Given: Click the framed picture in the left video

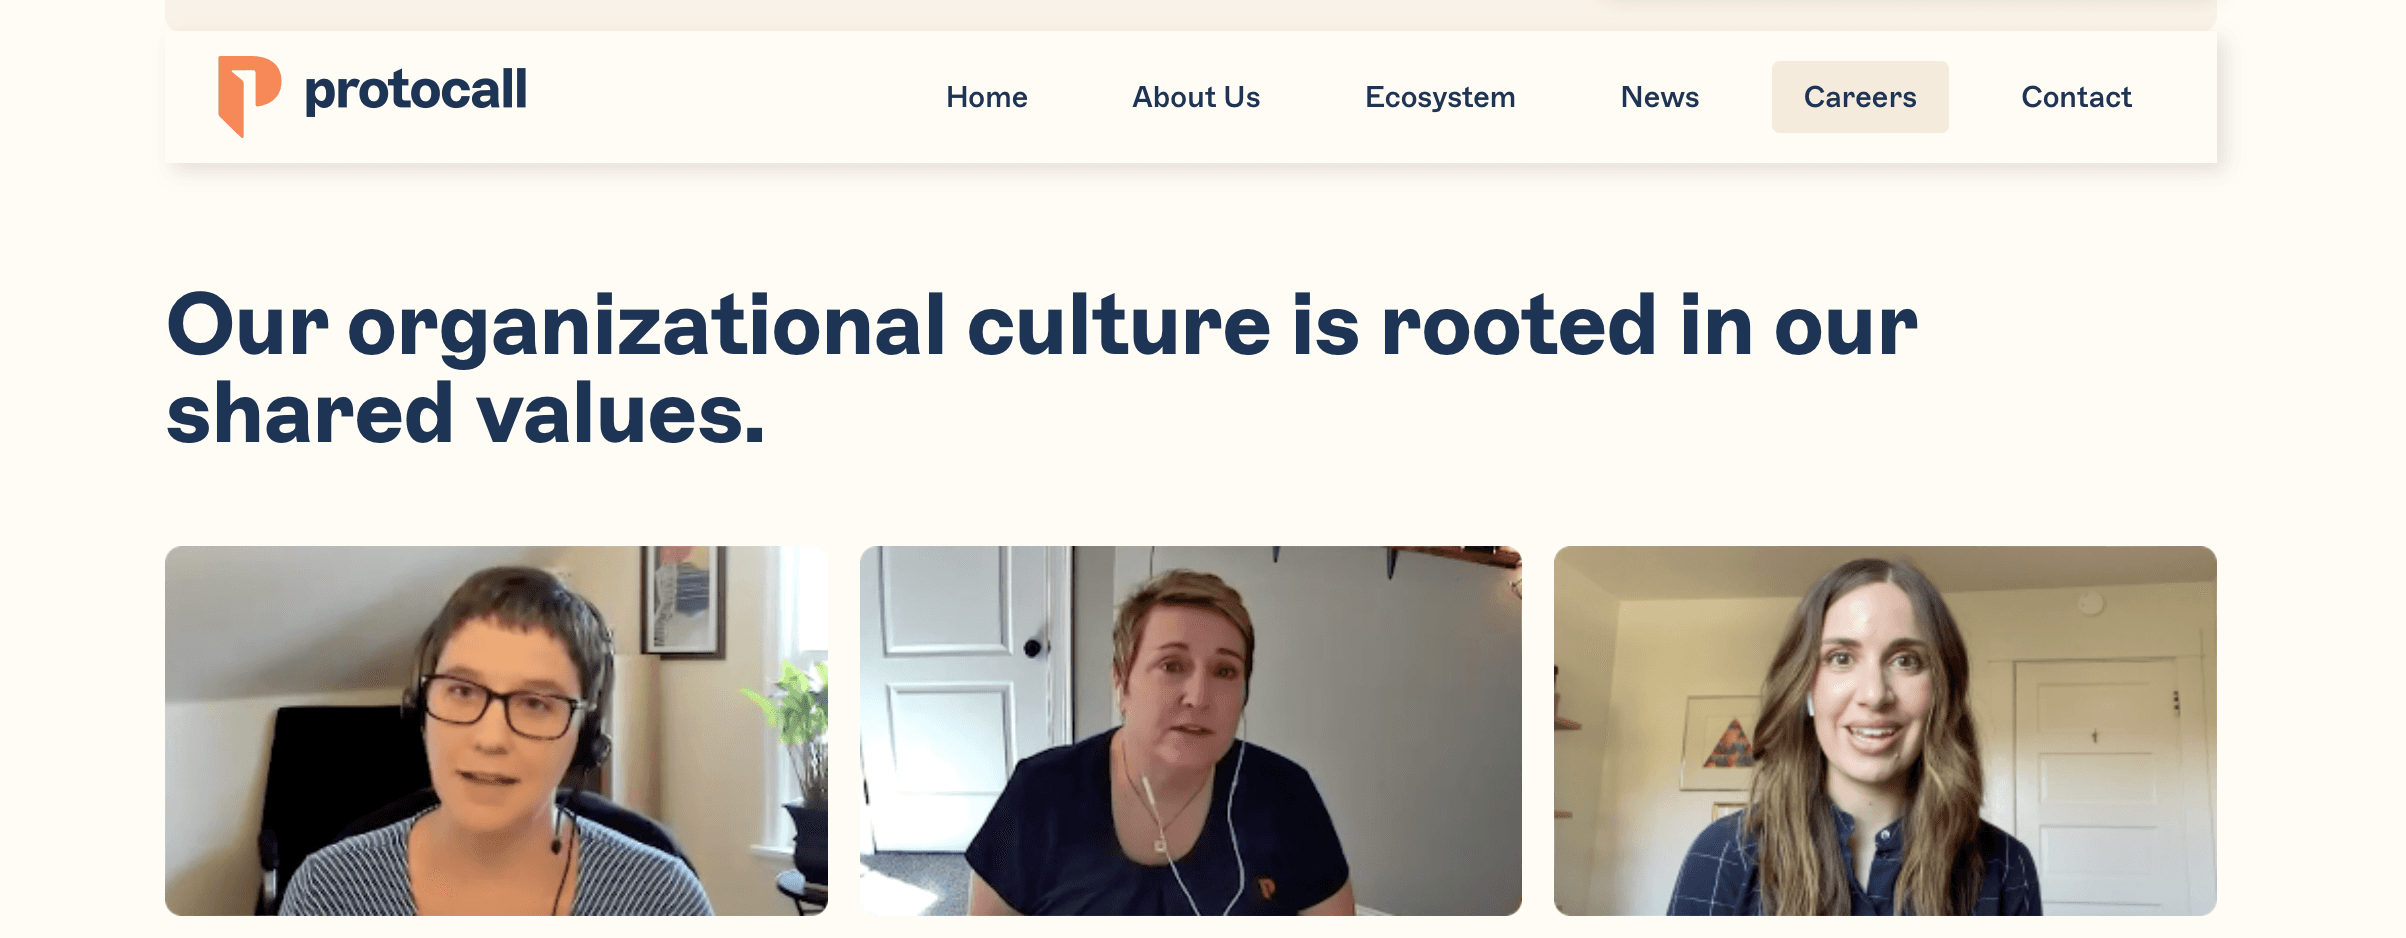Looking at the screenshot, I should pos(685,600).
